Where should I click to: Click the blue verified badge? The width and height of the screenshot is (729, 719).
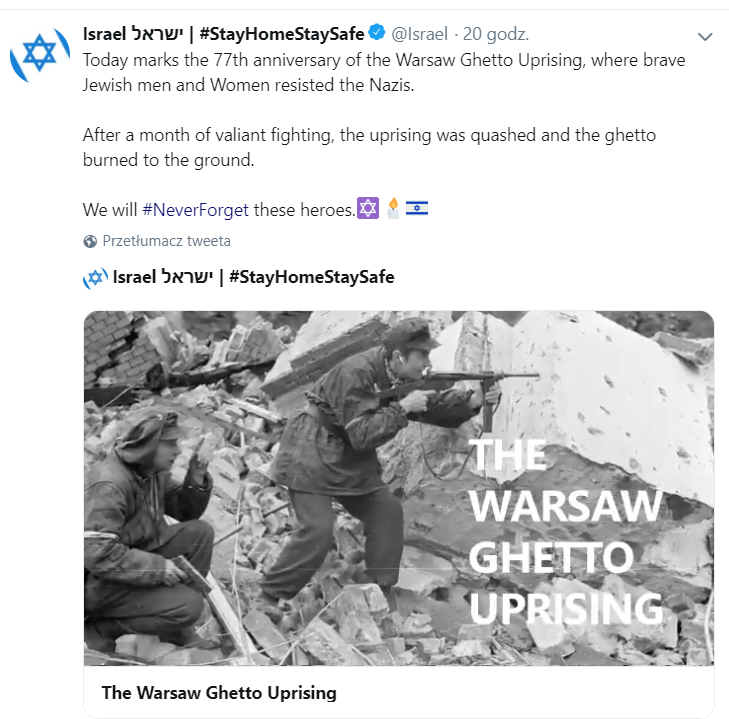(x=377, y=33)
